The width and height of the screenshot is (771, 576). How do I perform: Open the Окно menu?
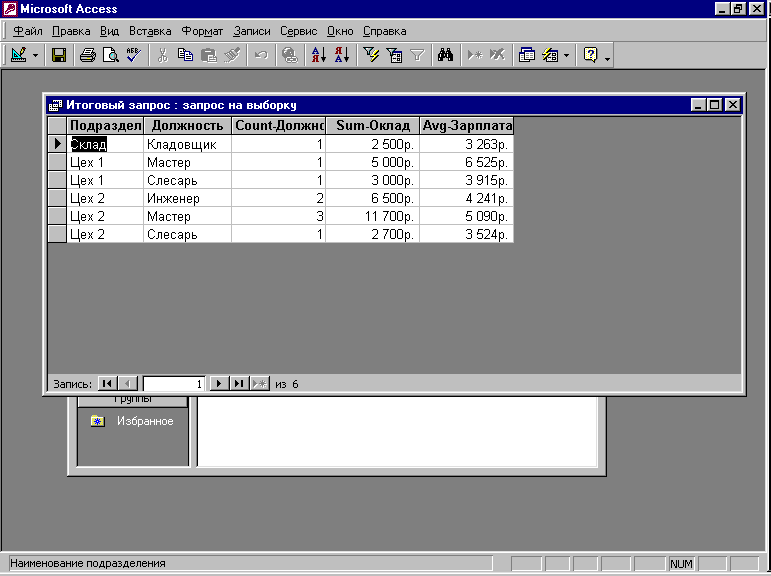coord(340,31)
